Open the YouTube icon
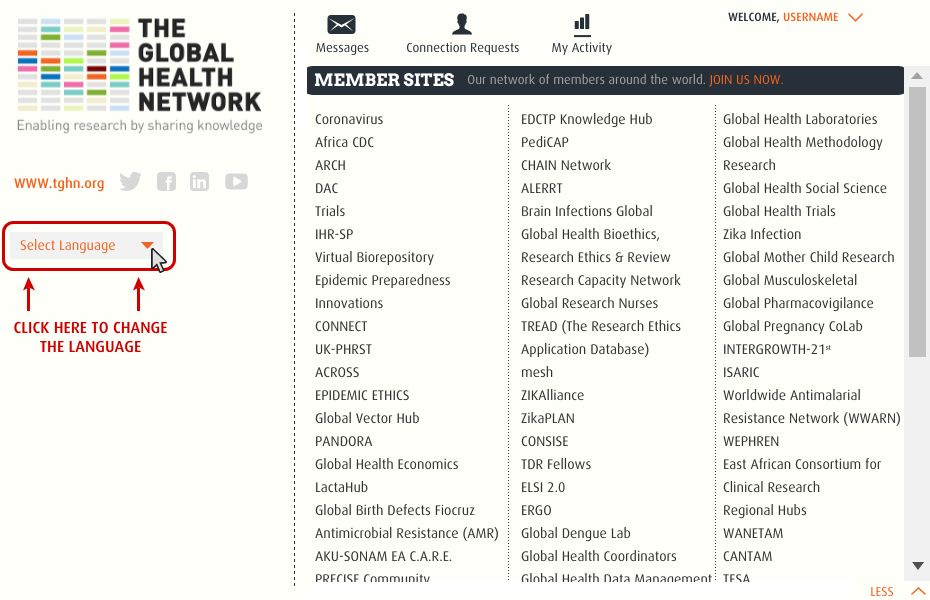930x600 pixels. 236,181
